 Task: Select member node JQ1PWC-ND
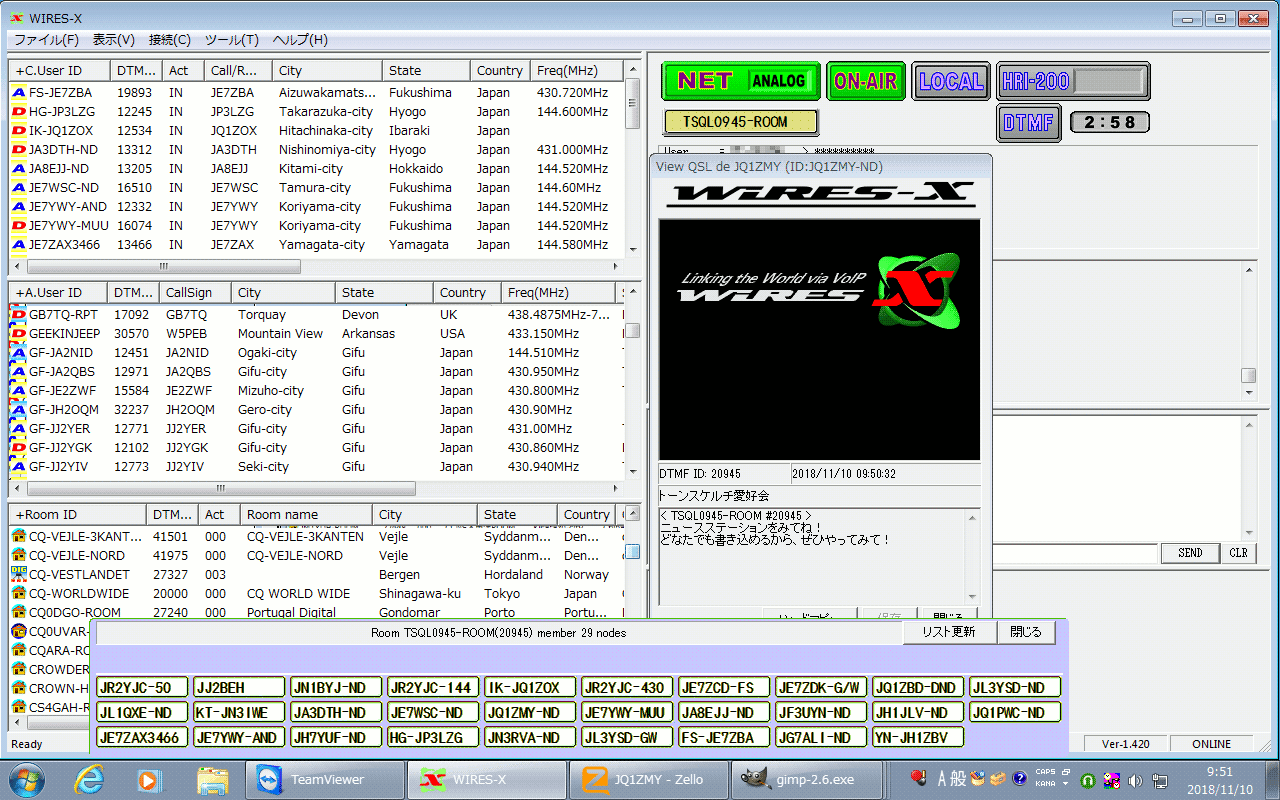(1015, 713)
